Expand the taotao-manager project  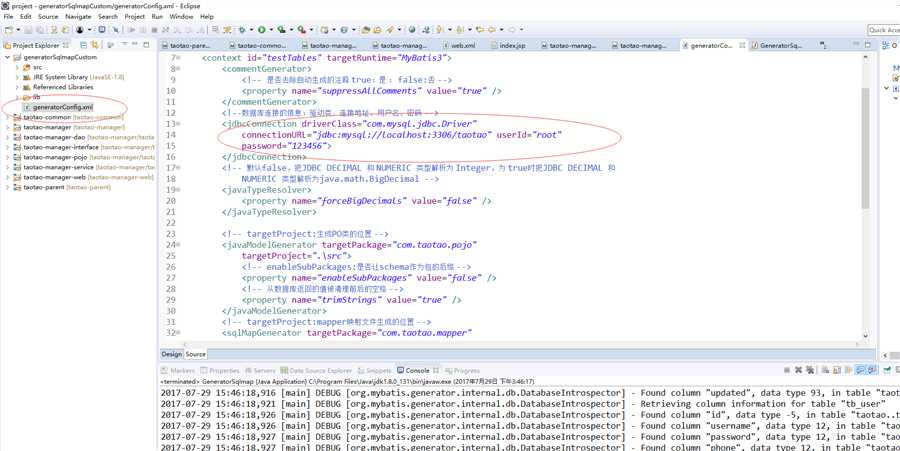[x=7, y=127]
